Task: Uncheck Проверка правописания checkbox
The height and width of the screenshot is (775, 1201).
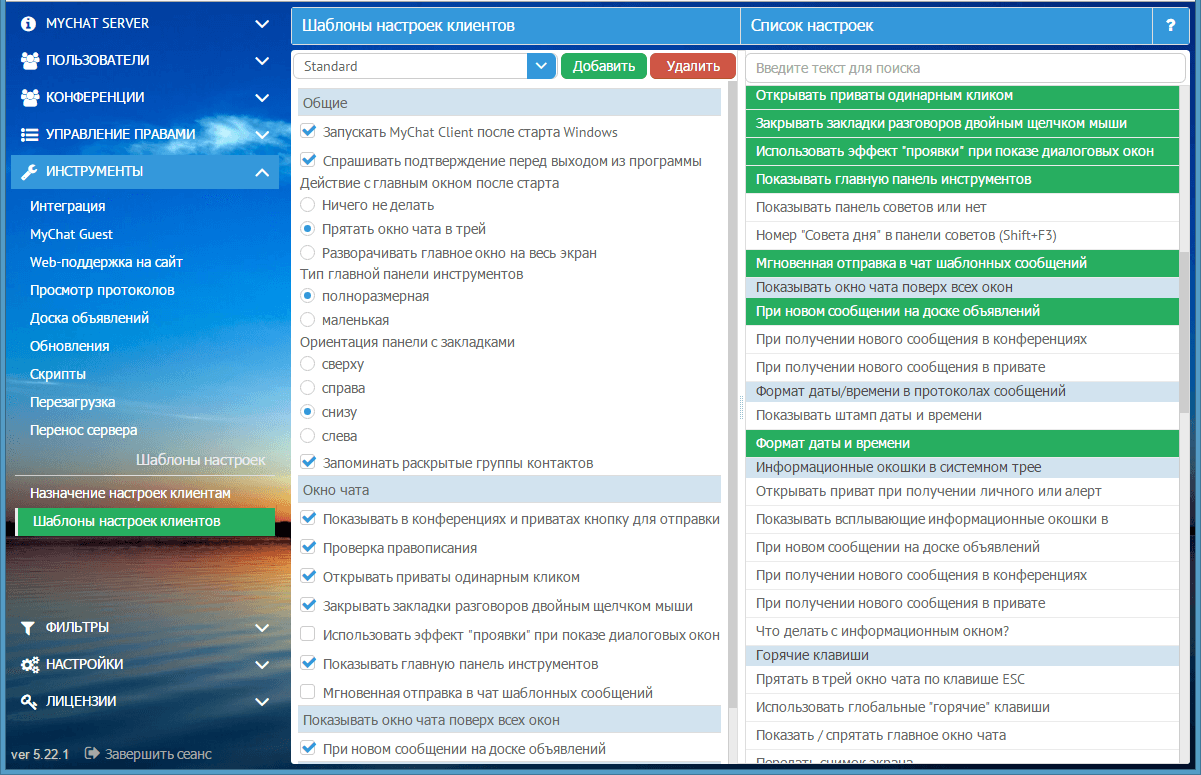Action: point(308,548)
